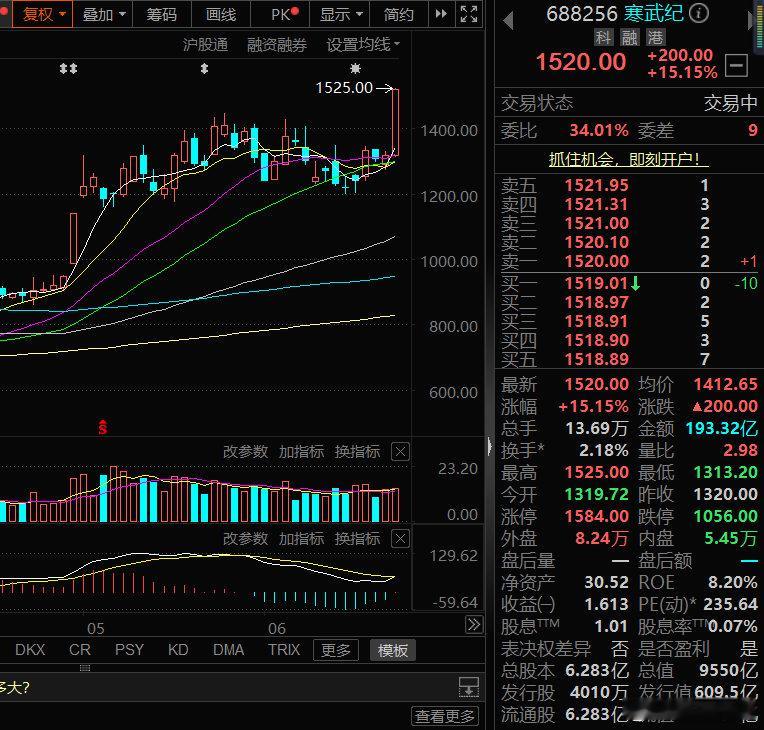Viewport: 764px width, 730px height.
Task: Click 跌停 price 1056.00
Action: (726, 516)
